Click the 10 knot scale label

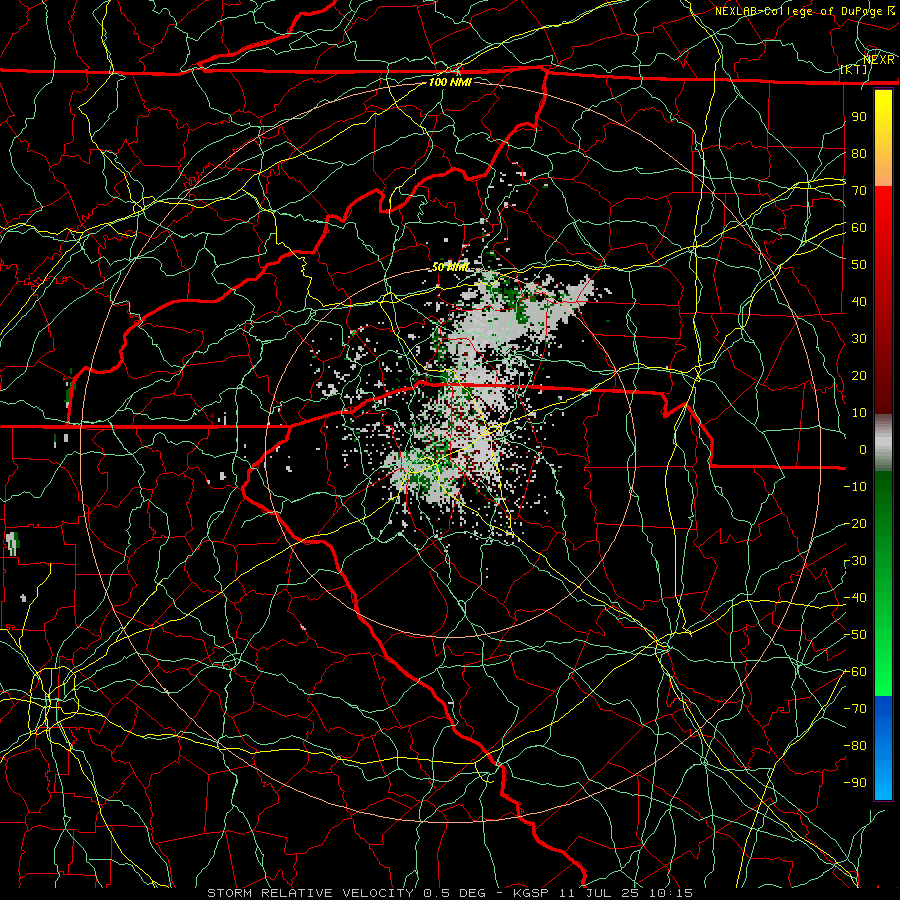coord(859,413)
